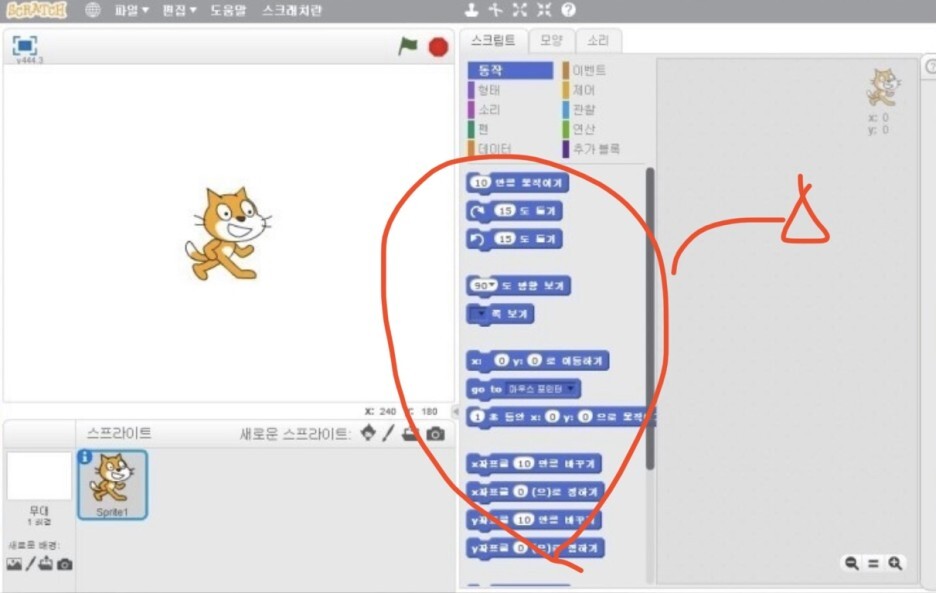
Task: Click the y field in 이동하기 block
Action: click(534, 360)
